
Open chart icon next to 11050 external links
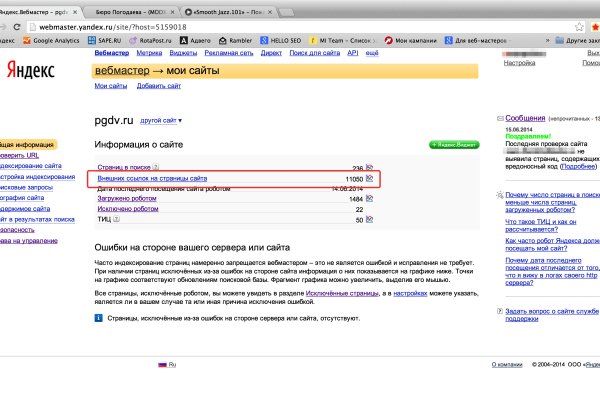point(369,179)
